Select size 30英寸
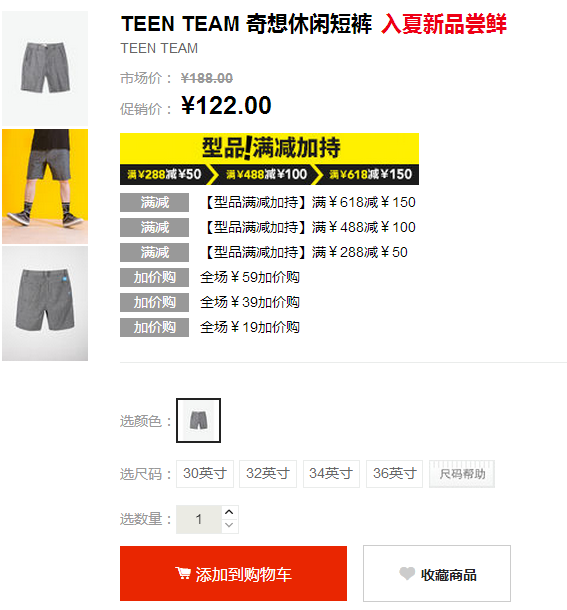This screenshot has height=610, width=567. [205, 473]
